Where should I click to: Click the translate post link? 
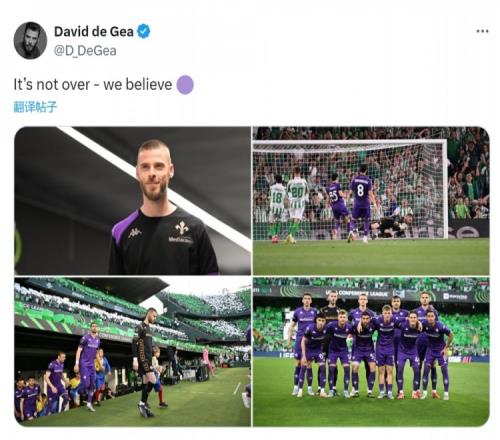click(x=35, y=107)
